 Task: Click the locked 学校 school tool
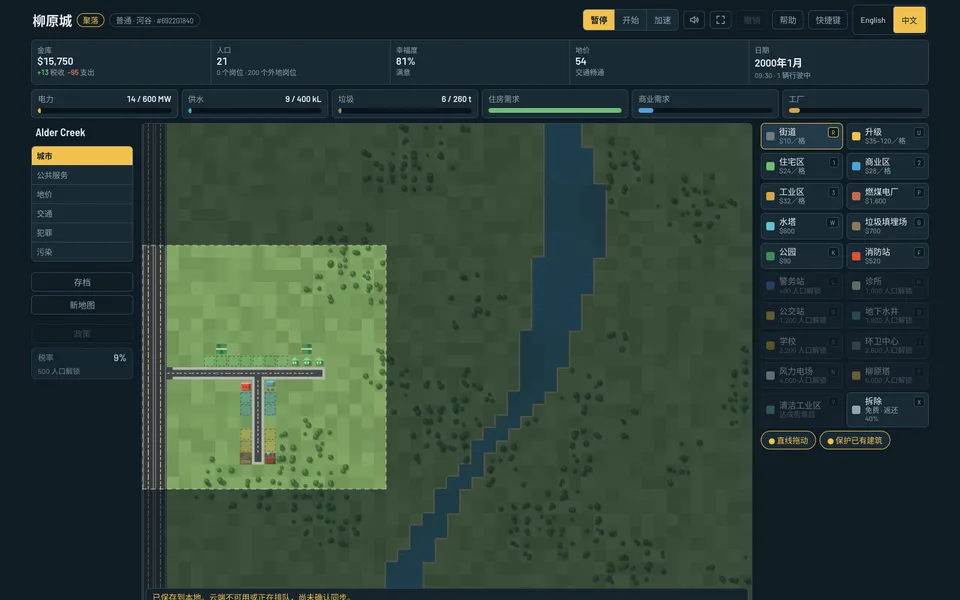pyautogui.click(x=801, y=346)
